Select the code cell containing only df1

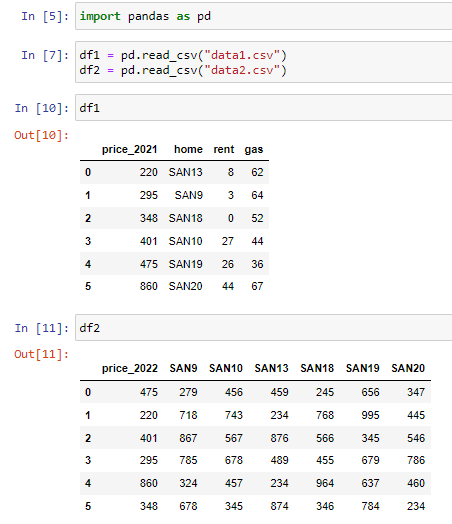pyautogui.click(x=264, y=108)
